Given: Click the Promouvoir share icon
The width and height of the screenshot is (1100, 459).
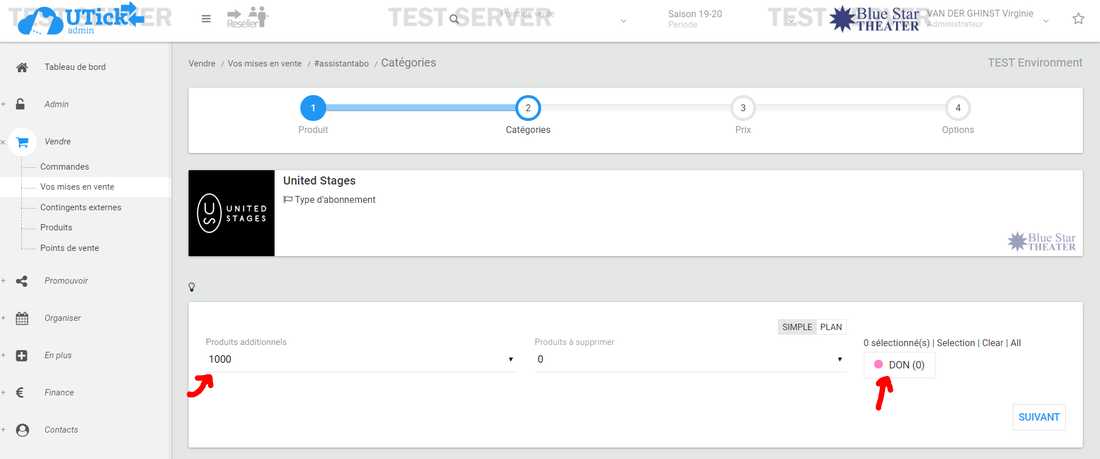Looking at the screenshot, I should point(22,281).
